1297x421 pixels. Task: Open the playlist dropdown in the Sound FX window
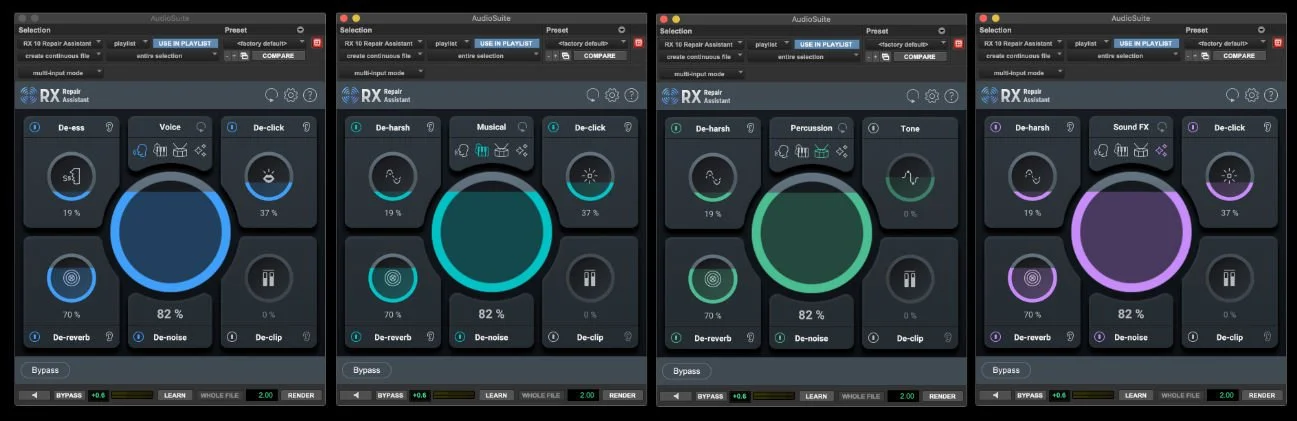(x=1088, y=43)
